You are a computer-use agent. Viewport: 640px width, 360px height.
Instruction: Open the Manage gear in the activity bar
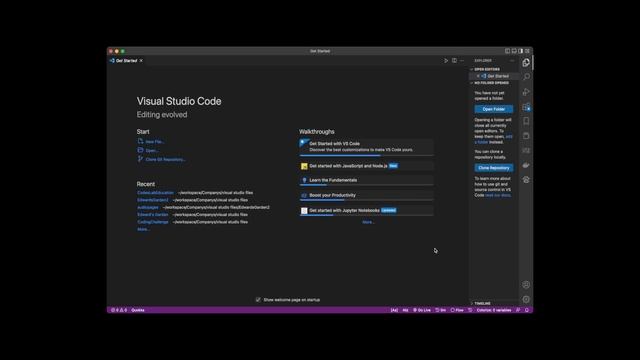[526, 299]
